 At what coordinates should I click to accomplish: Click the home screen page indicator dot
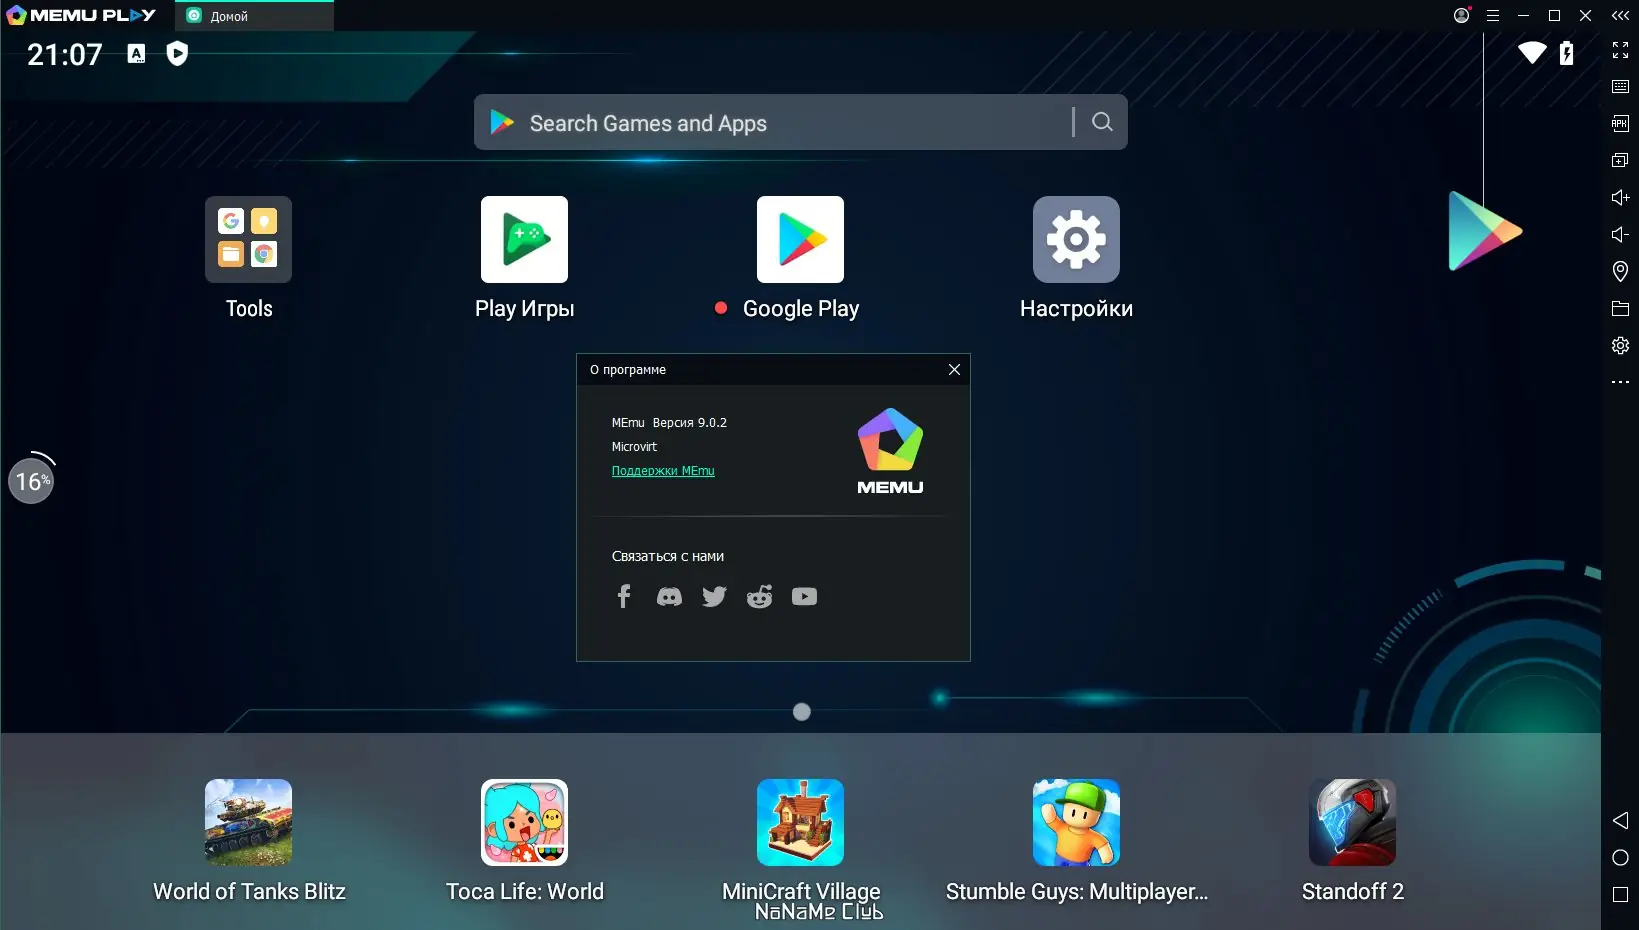pos(801,712)
